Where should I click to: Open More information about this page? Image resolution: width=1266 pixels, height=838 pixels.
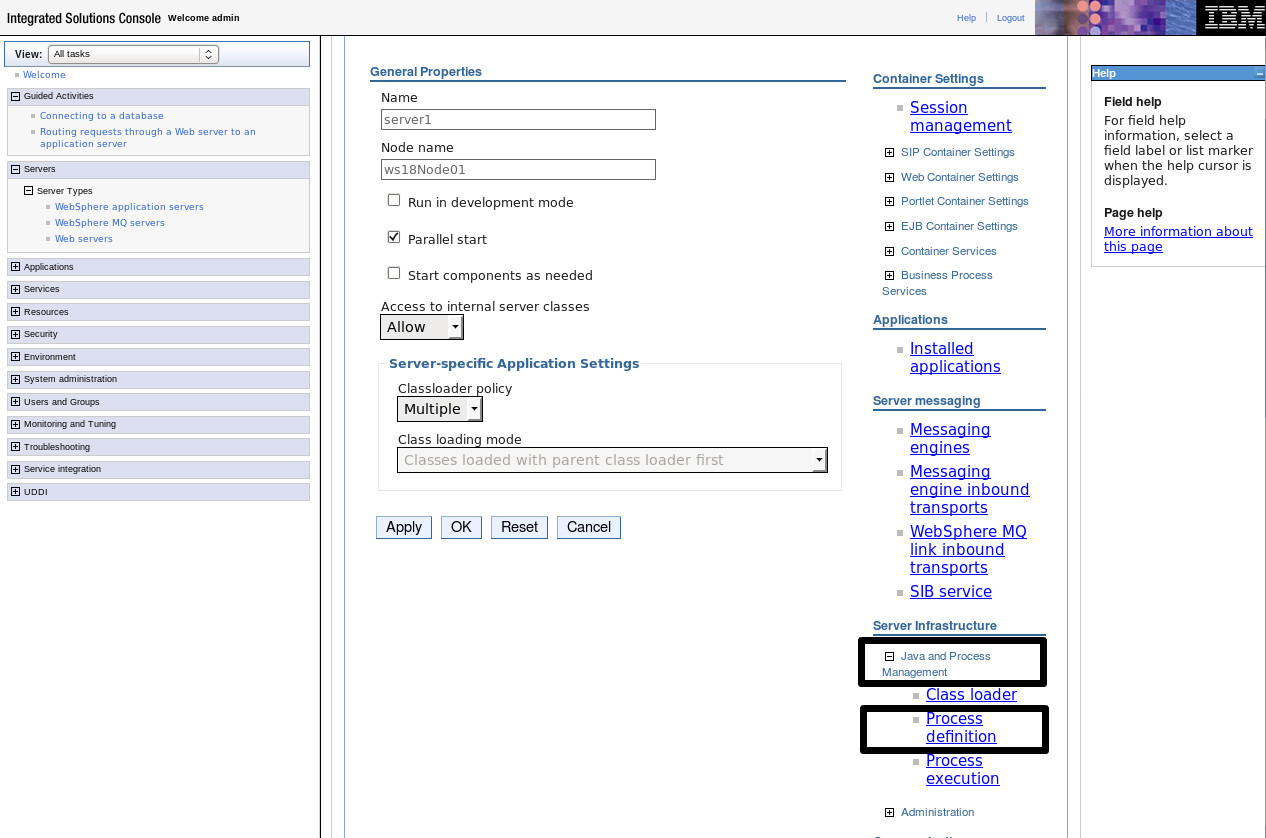1178,239
